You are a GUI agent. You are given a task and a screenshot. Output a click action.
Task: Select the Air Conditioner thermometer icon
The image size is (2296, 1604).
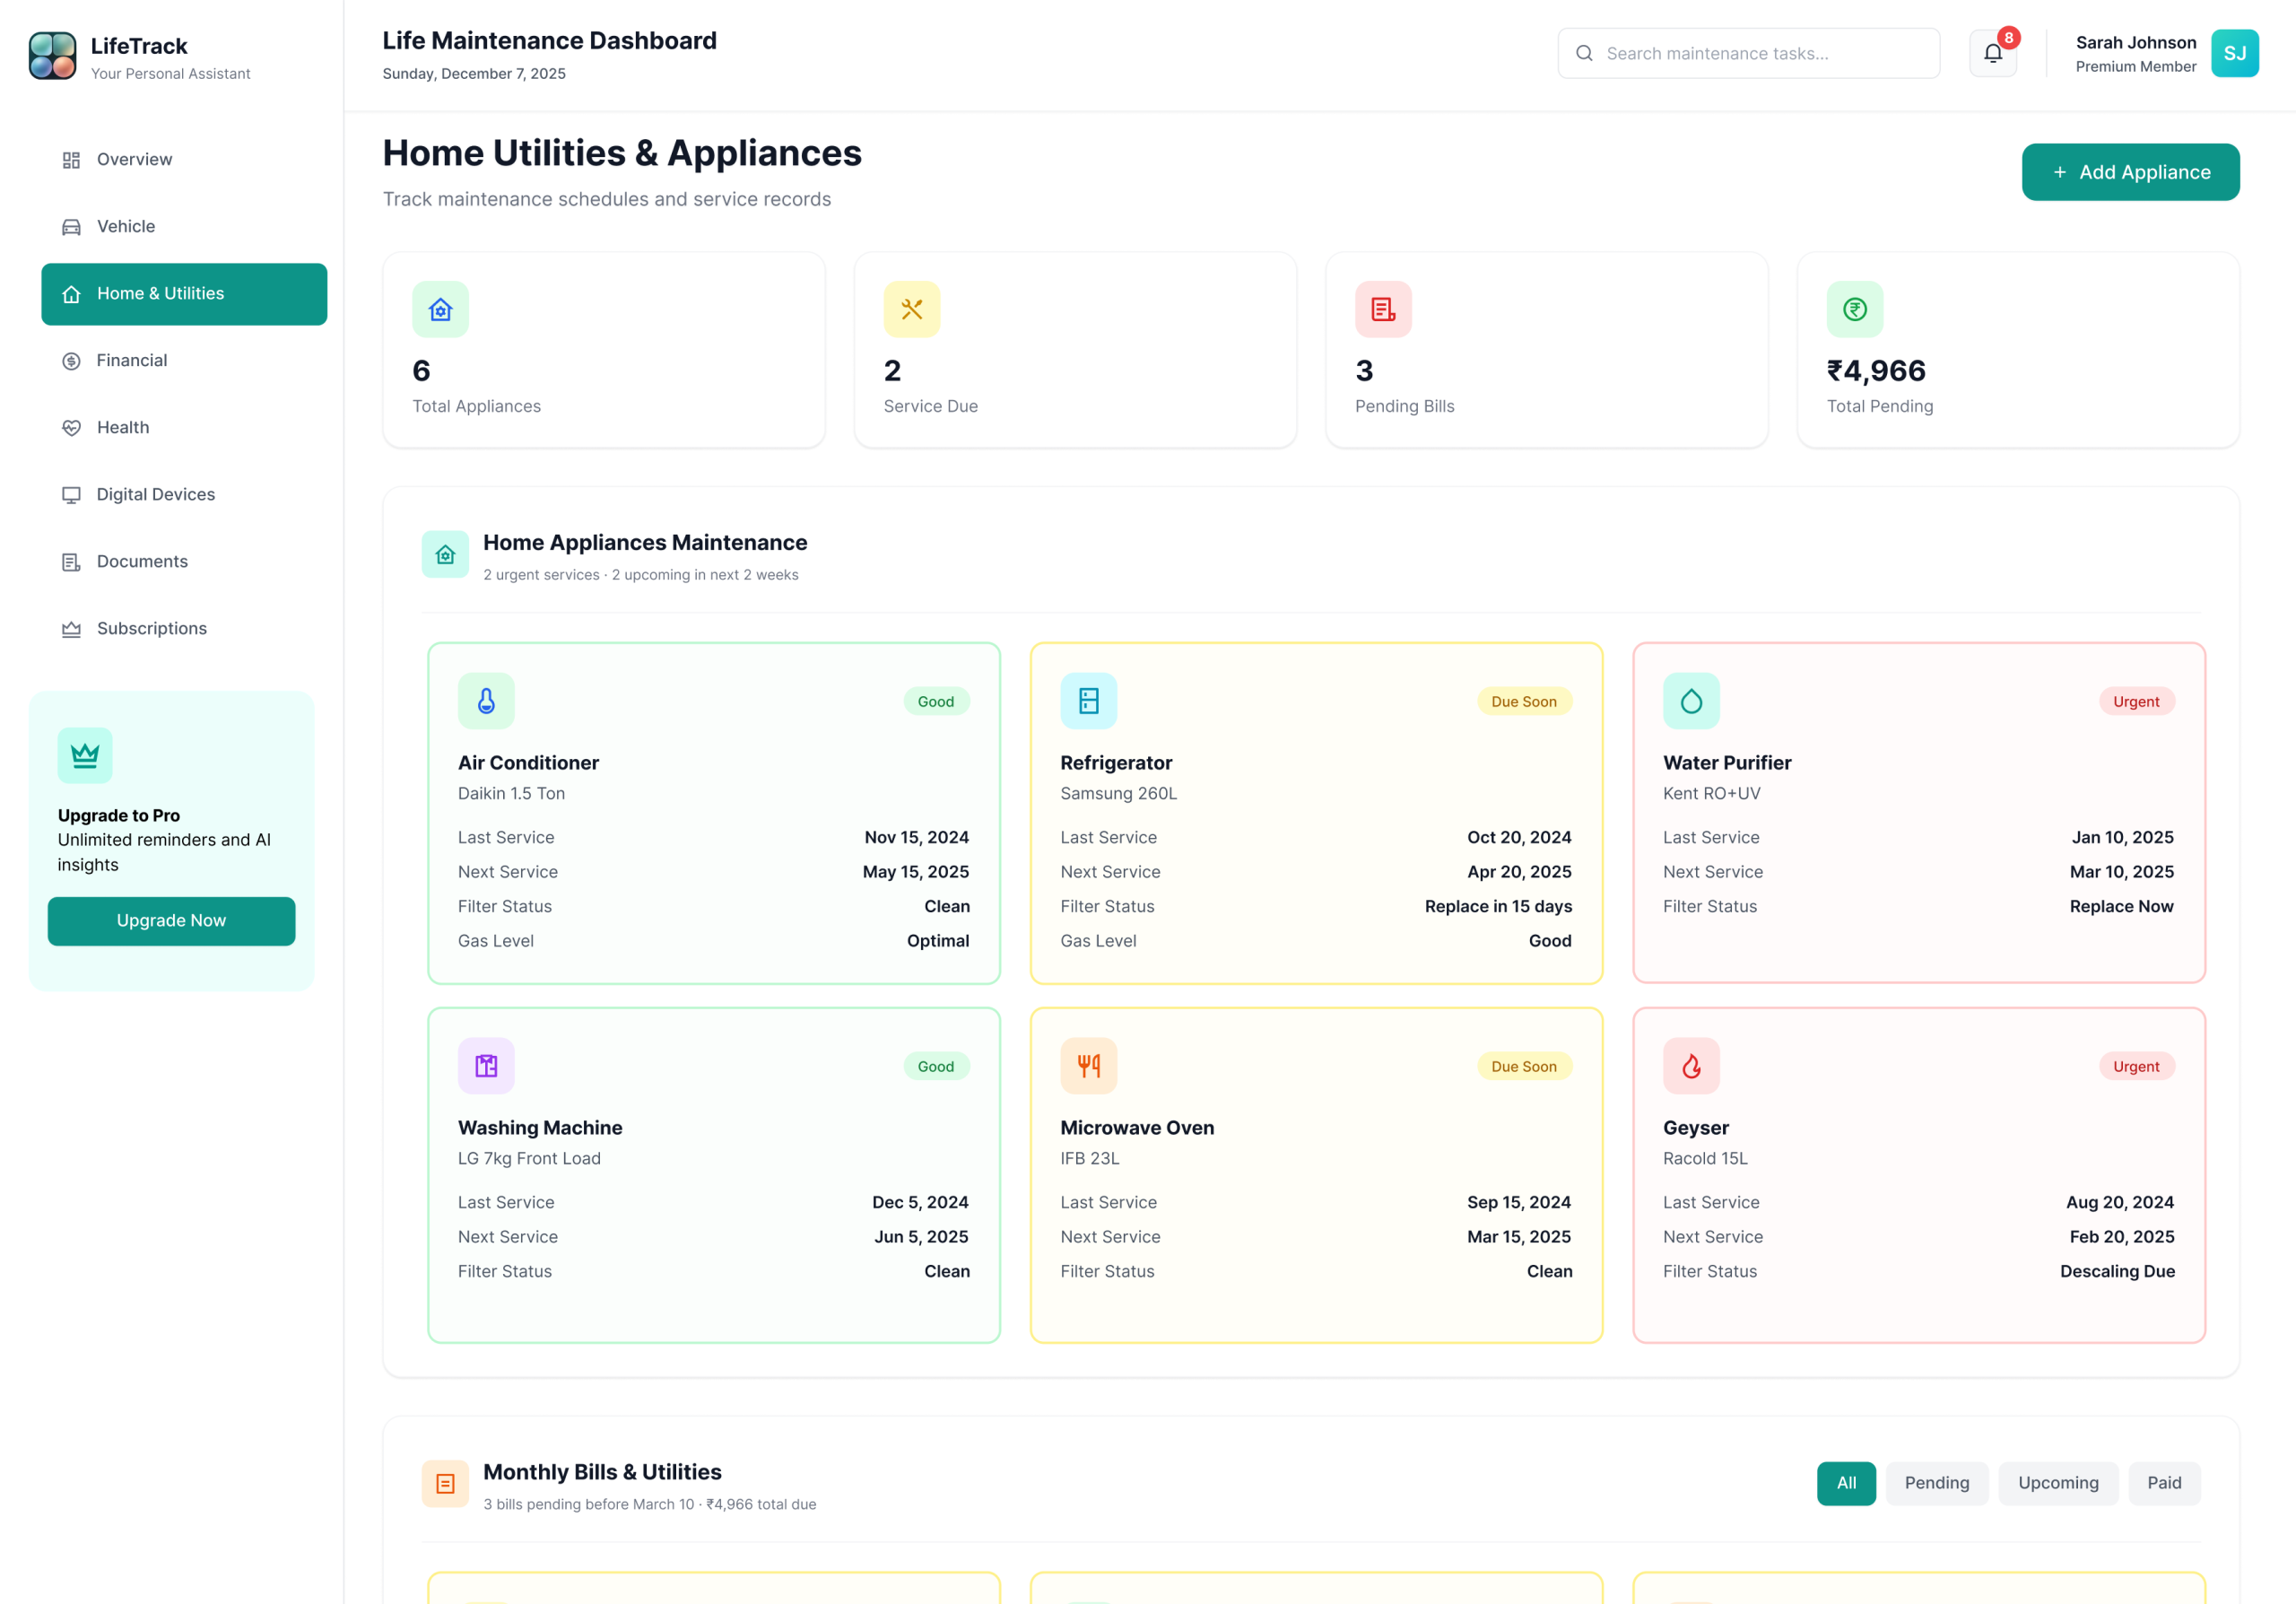pyautogui.click(x=486, y=700)
